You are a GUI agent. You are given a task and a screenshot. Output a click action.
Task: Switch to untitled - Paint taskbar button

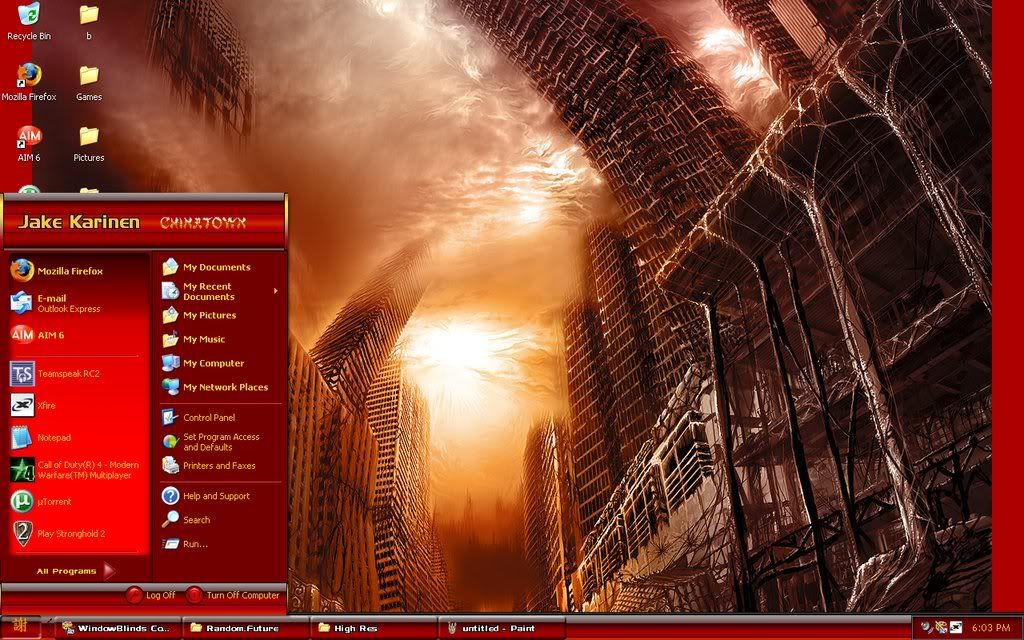pos(501,628)
